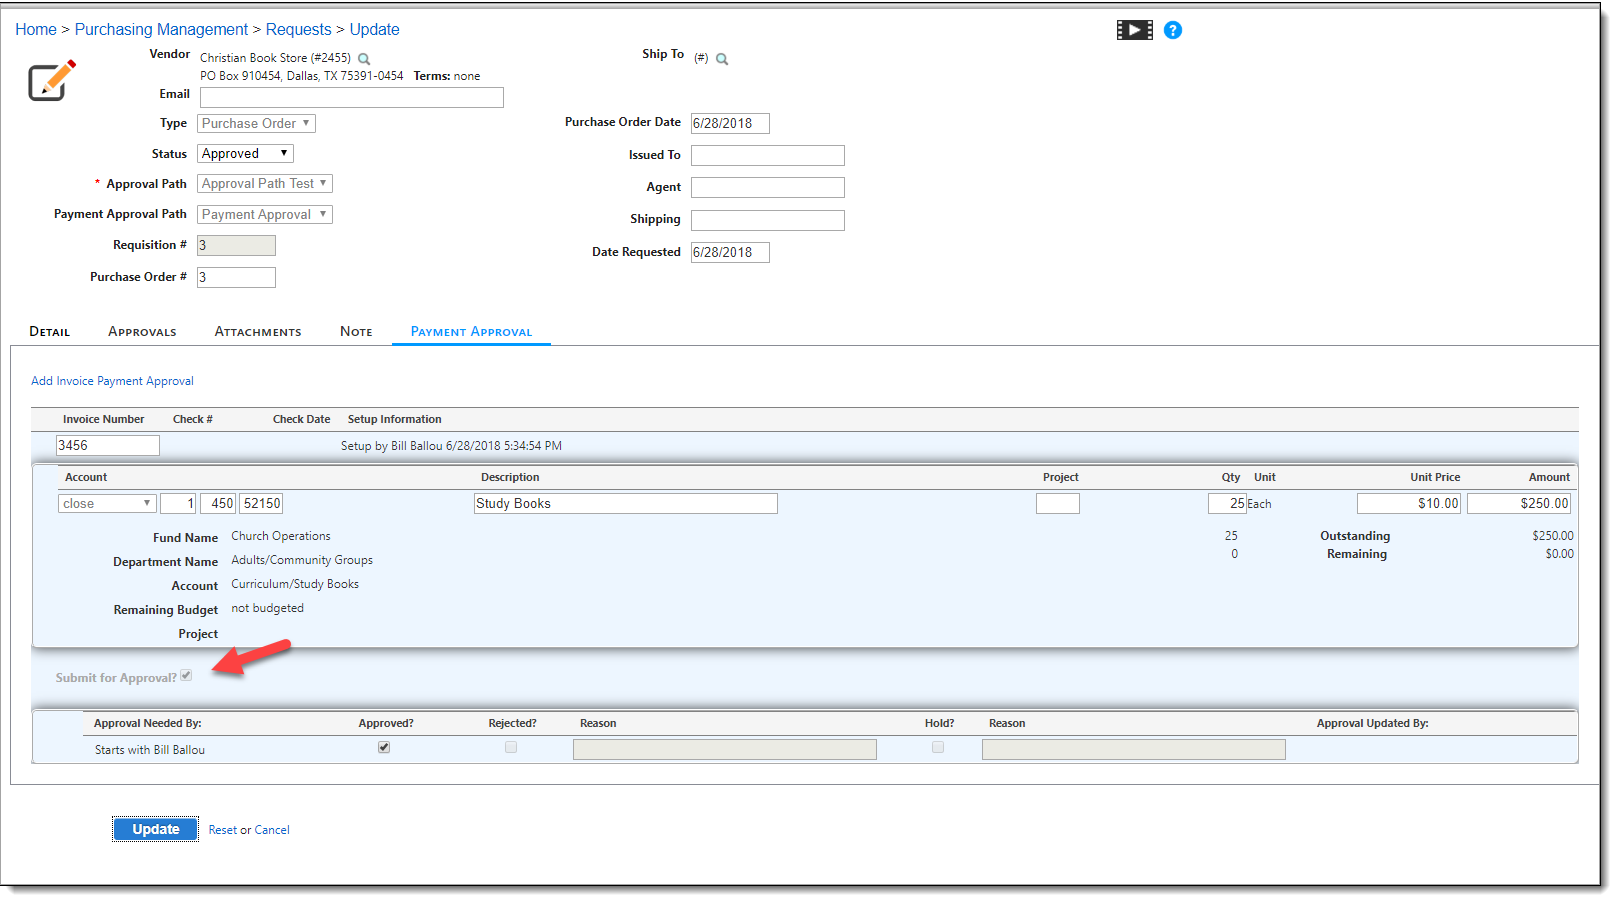Toggle the Approved checkbox for Bill Ballou
This screenshot has height=902, width=1617.
(384, 748)
